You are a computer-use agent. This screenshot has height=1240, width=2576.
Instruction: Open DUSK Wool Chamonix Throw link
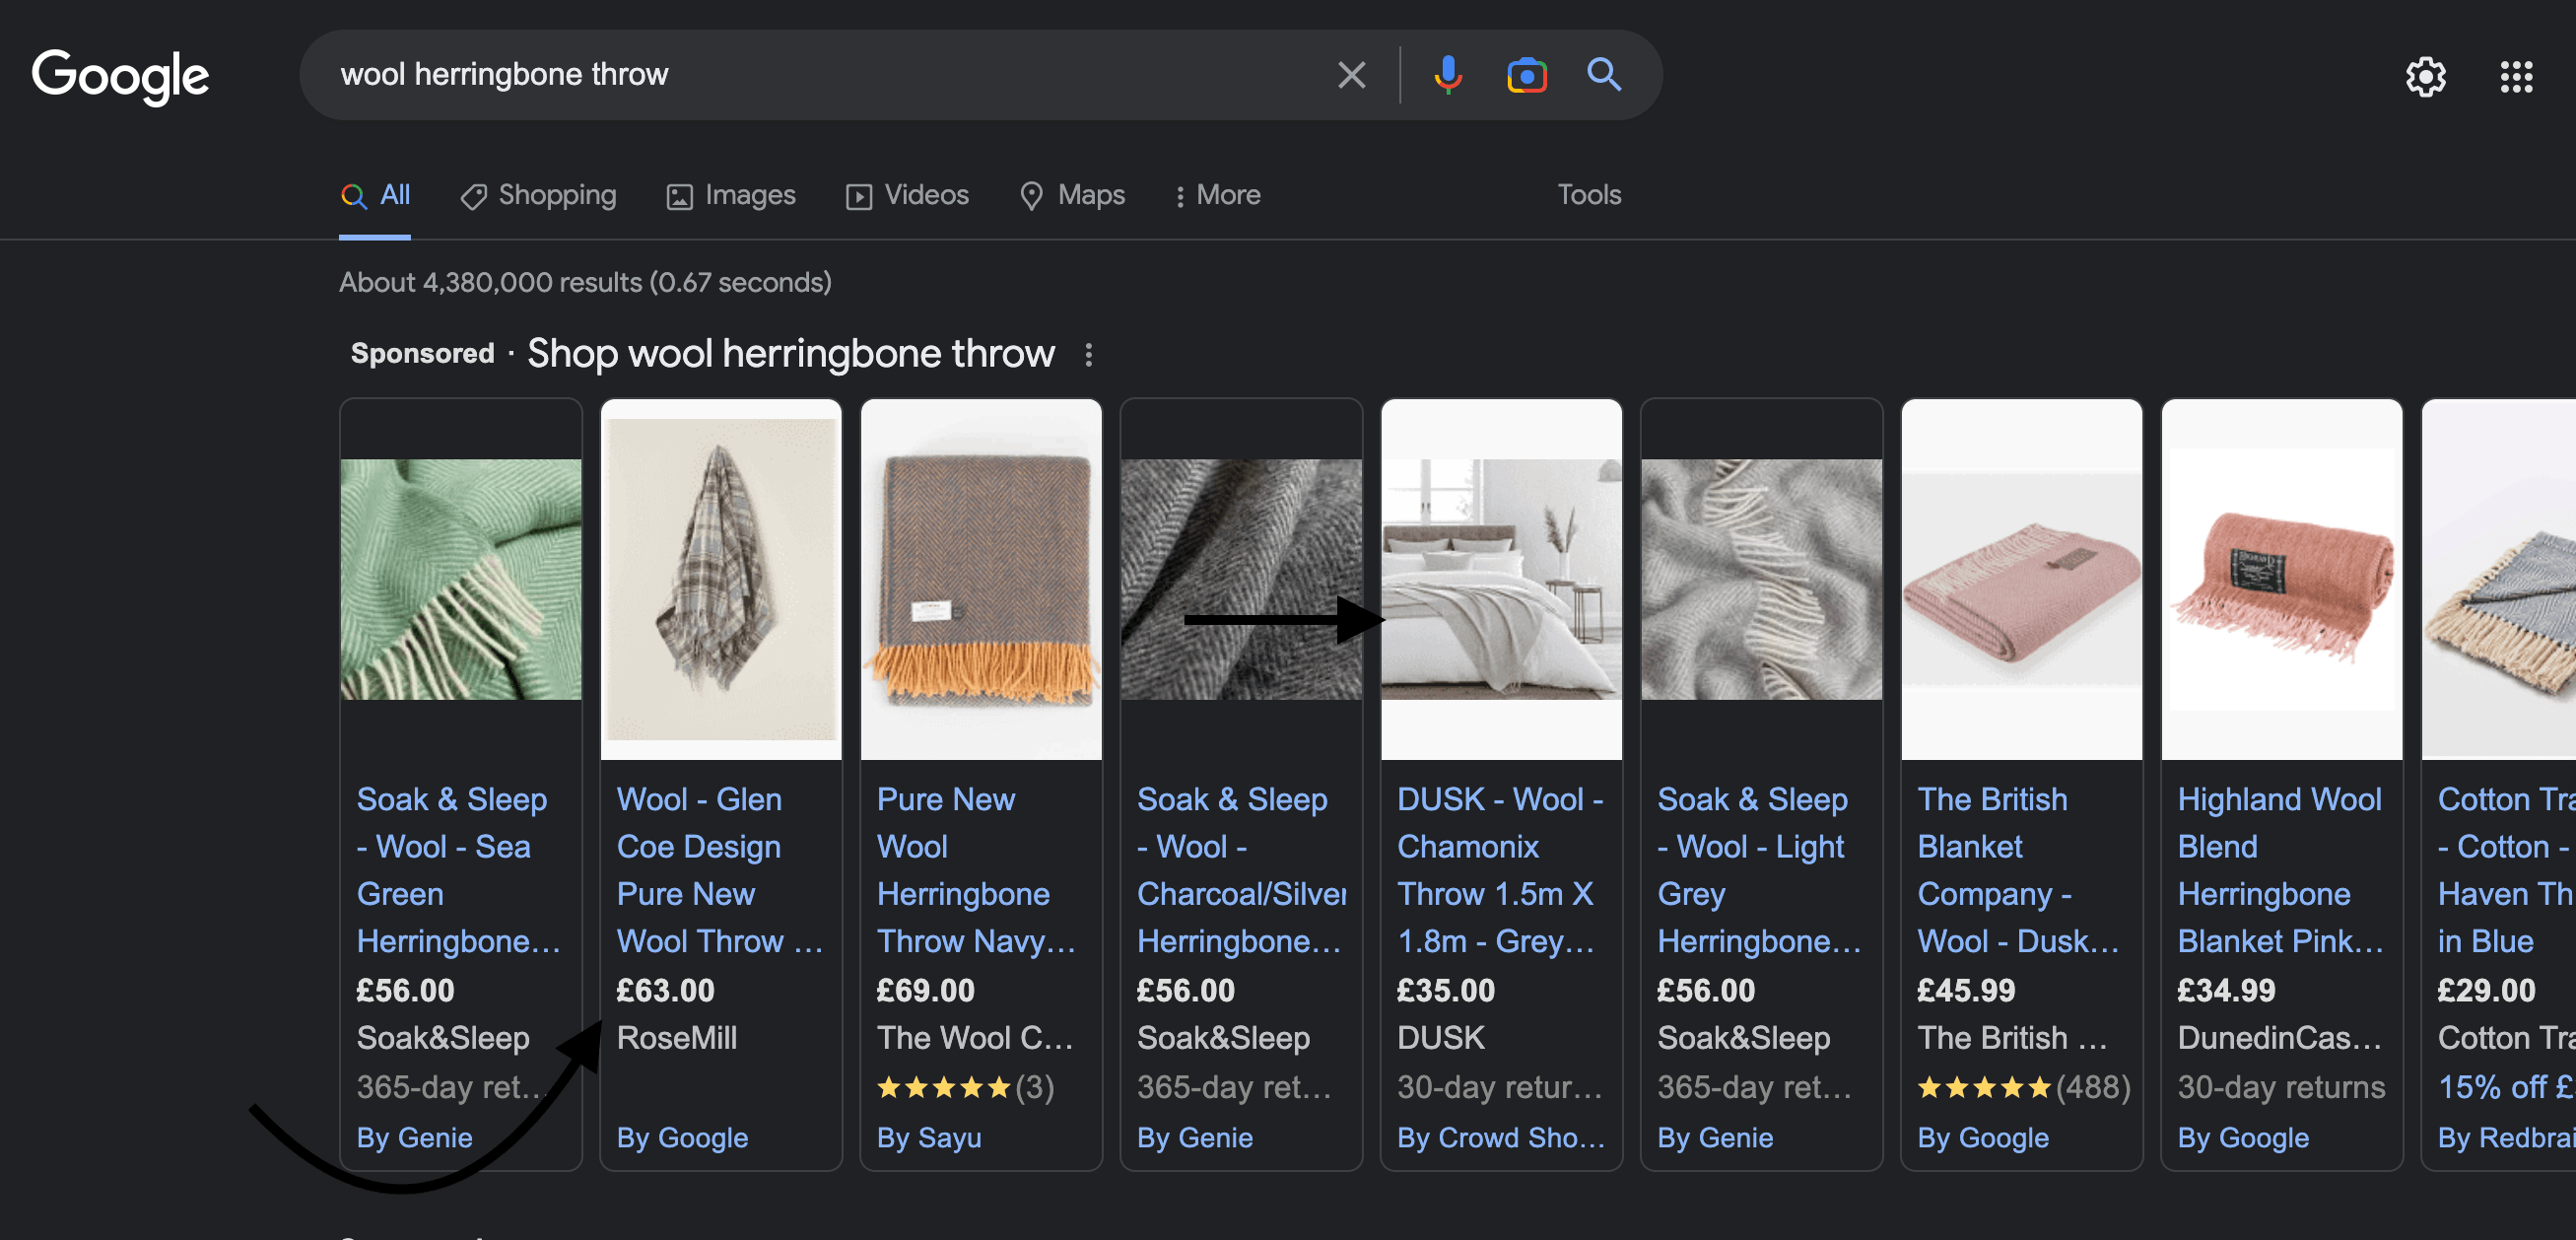[x=1500, y=870]
